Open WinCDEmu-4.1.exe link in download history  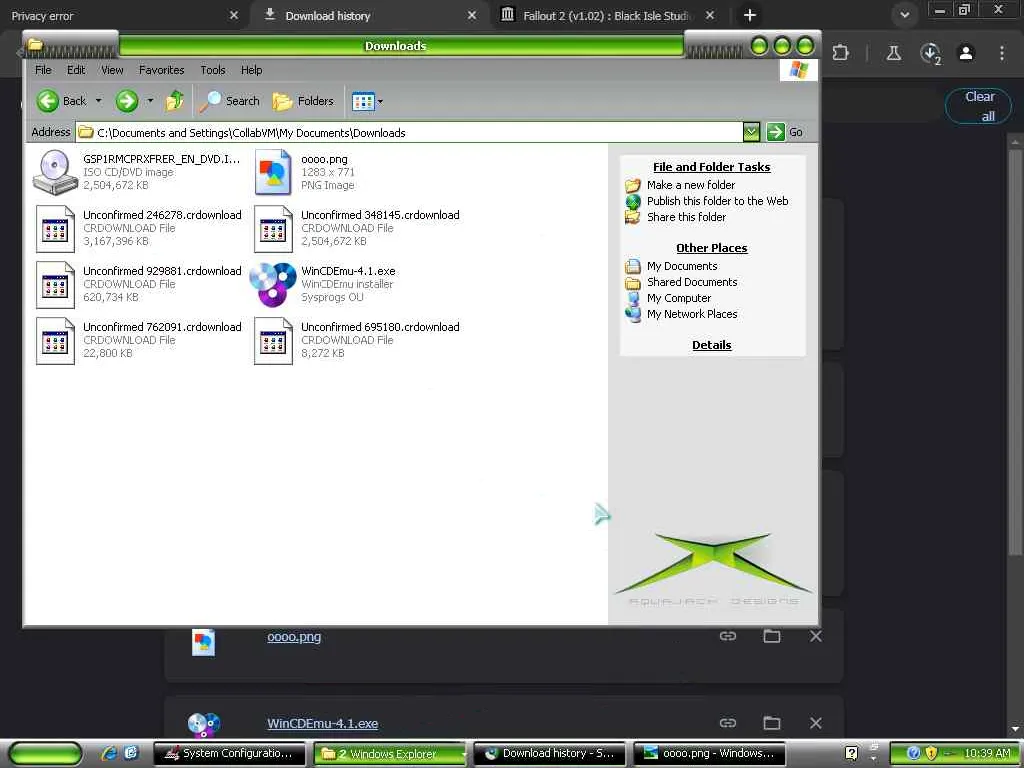coord(323,724)
